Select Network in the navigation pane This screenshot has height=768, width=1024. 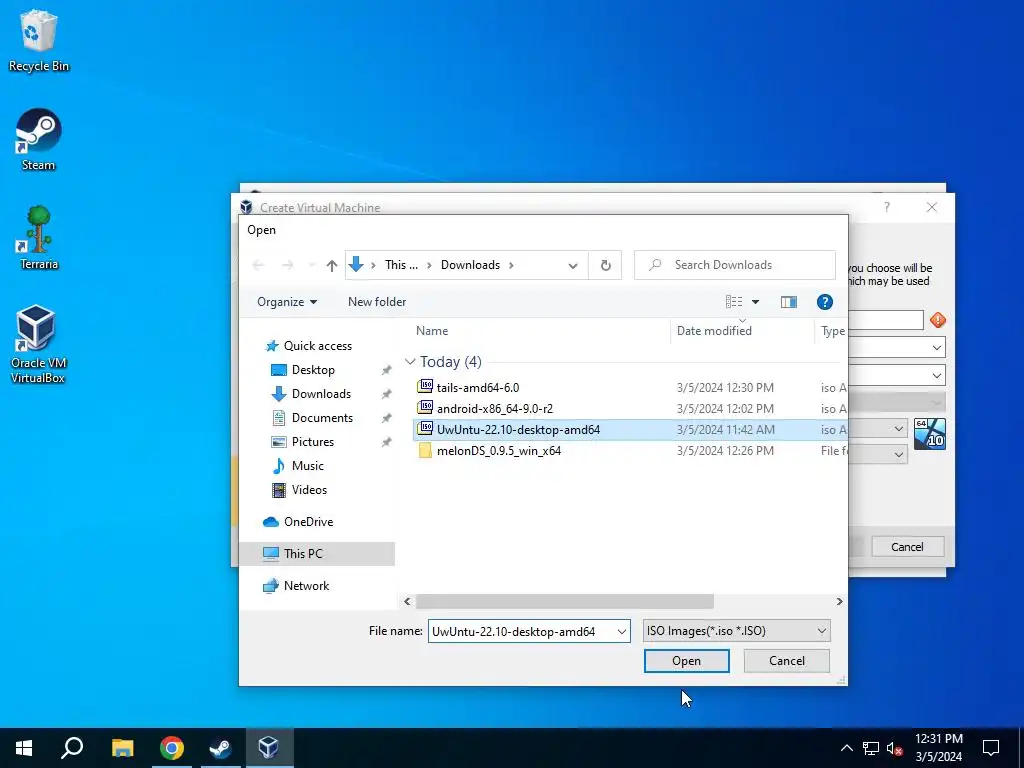point(306,586)
